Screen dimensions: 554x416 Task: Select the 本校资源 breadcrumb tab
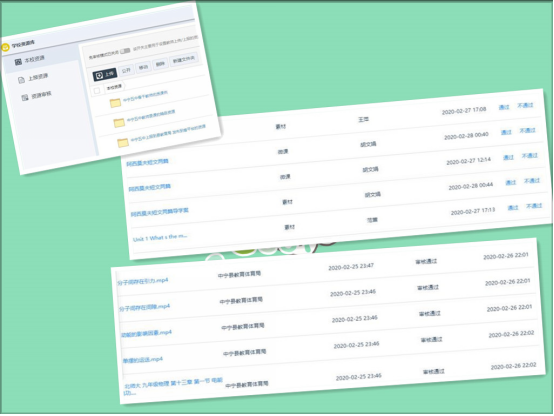pos(114,87)
